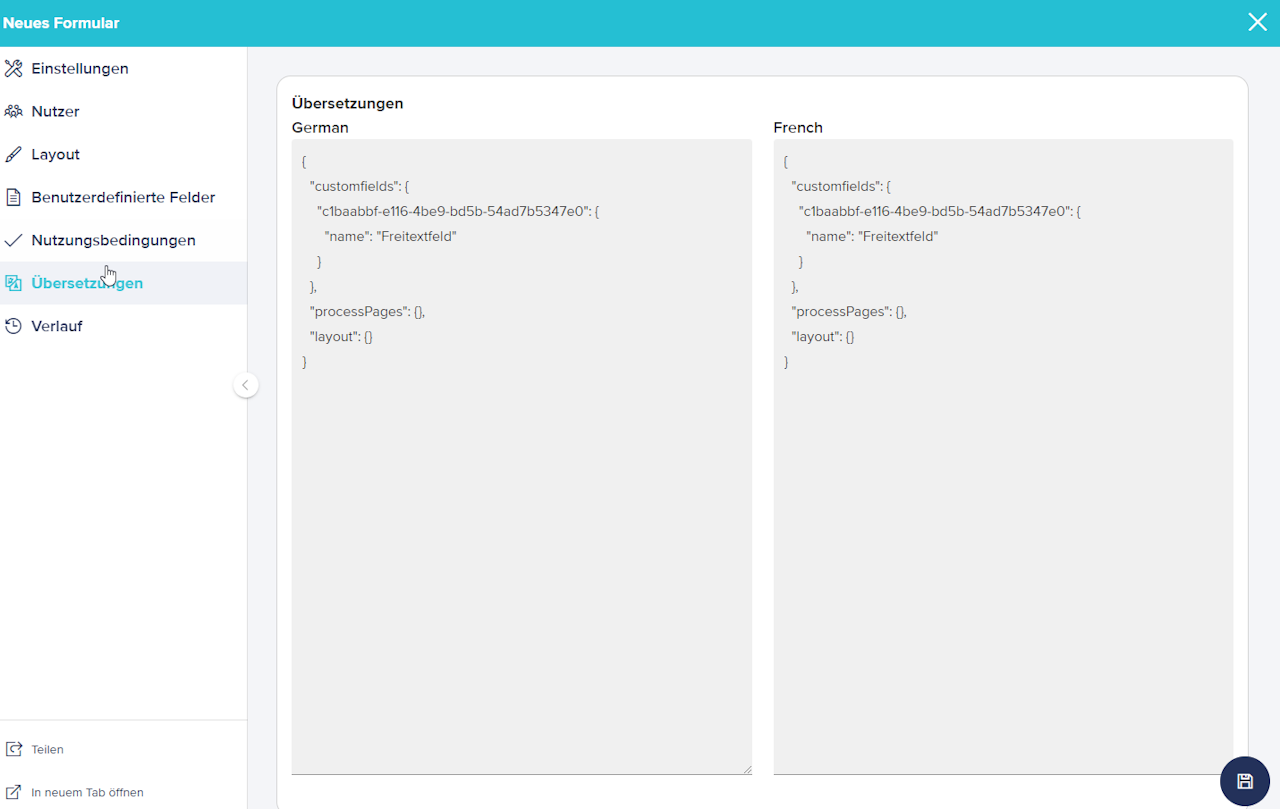This screenshot has height=809, width=1280.
Task: Click the French column label
Action: point(798,128)
